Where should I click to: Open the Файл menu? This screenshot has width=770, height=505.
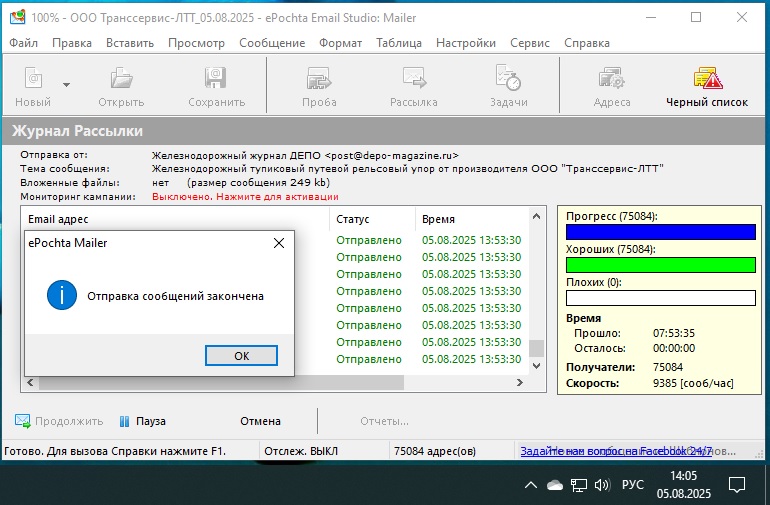click(24, 43)
